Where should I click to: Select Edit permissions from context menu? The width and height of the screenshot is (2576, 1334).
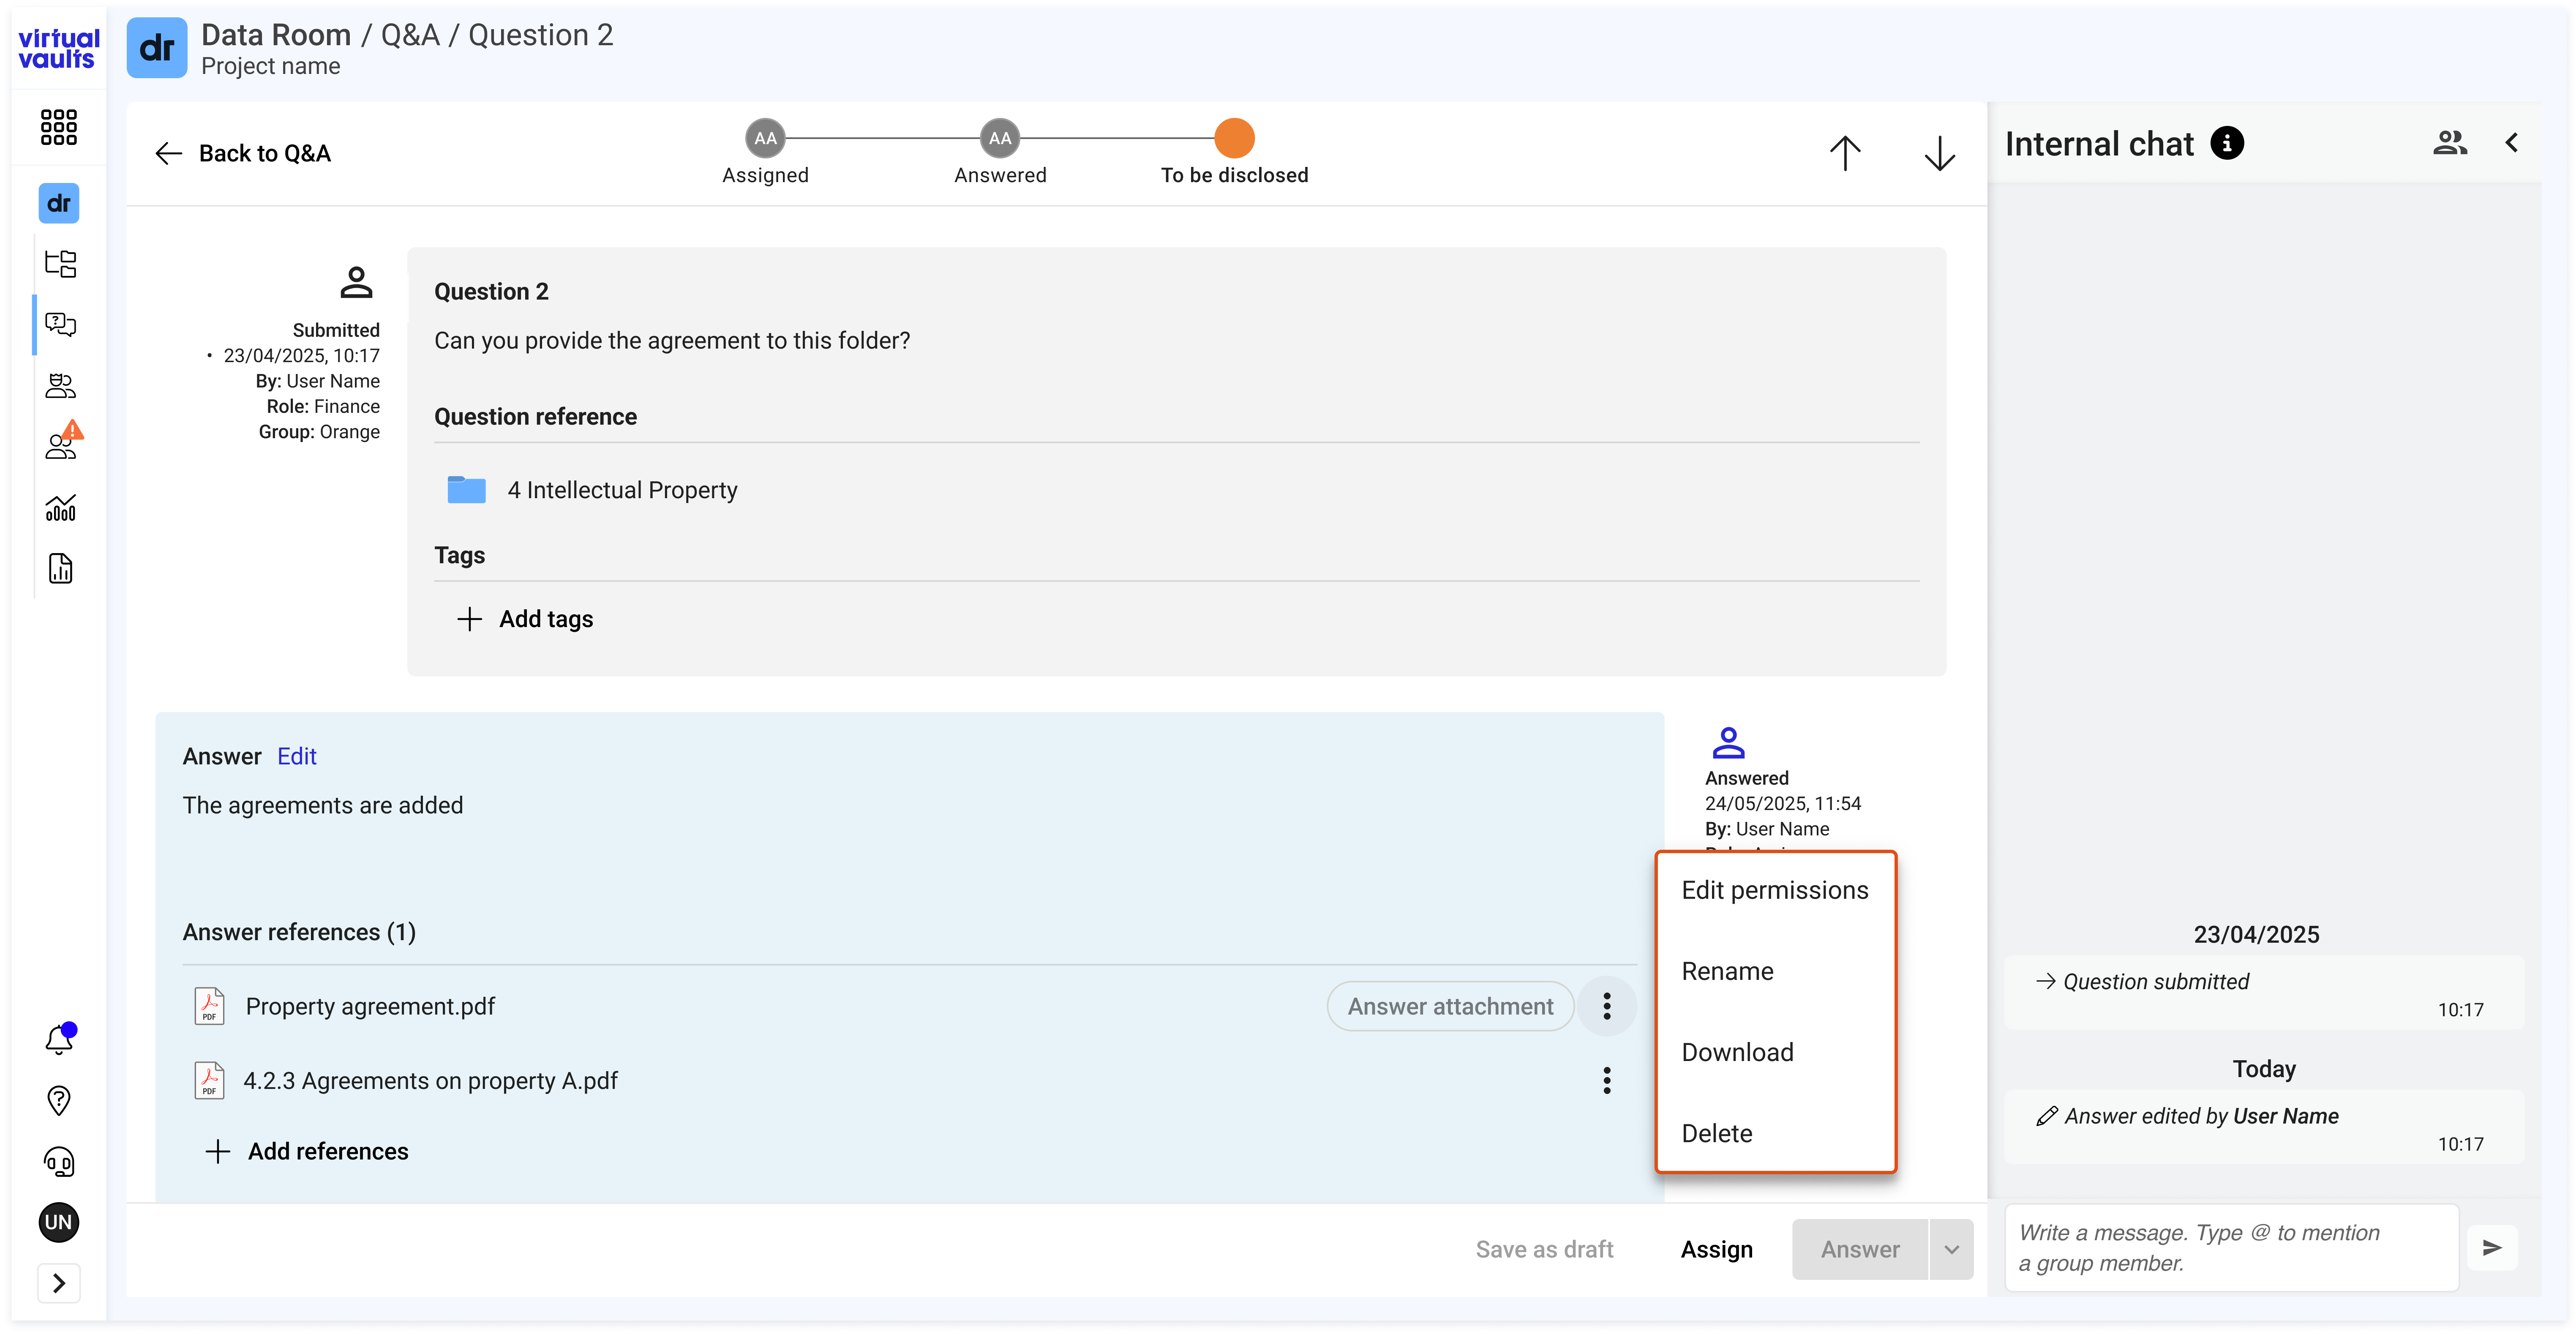(x=1775, y=890)
